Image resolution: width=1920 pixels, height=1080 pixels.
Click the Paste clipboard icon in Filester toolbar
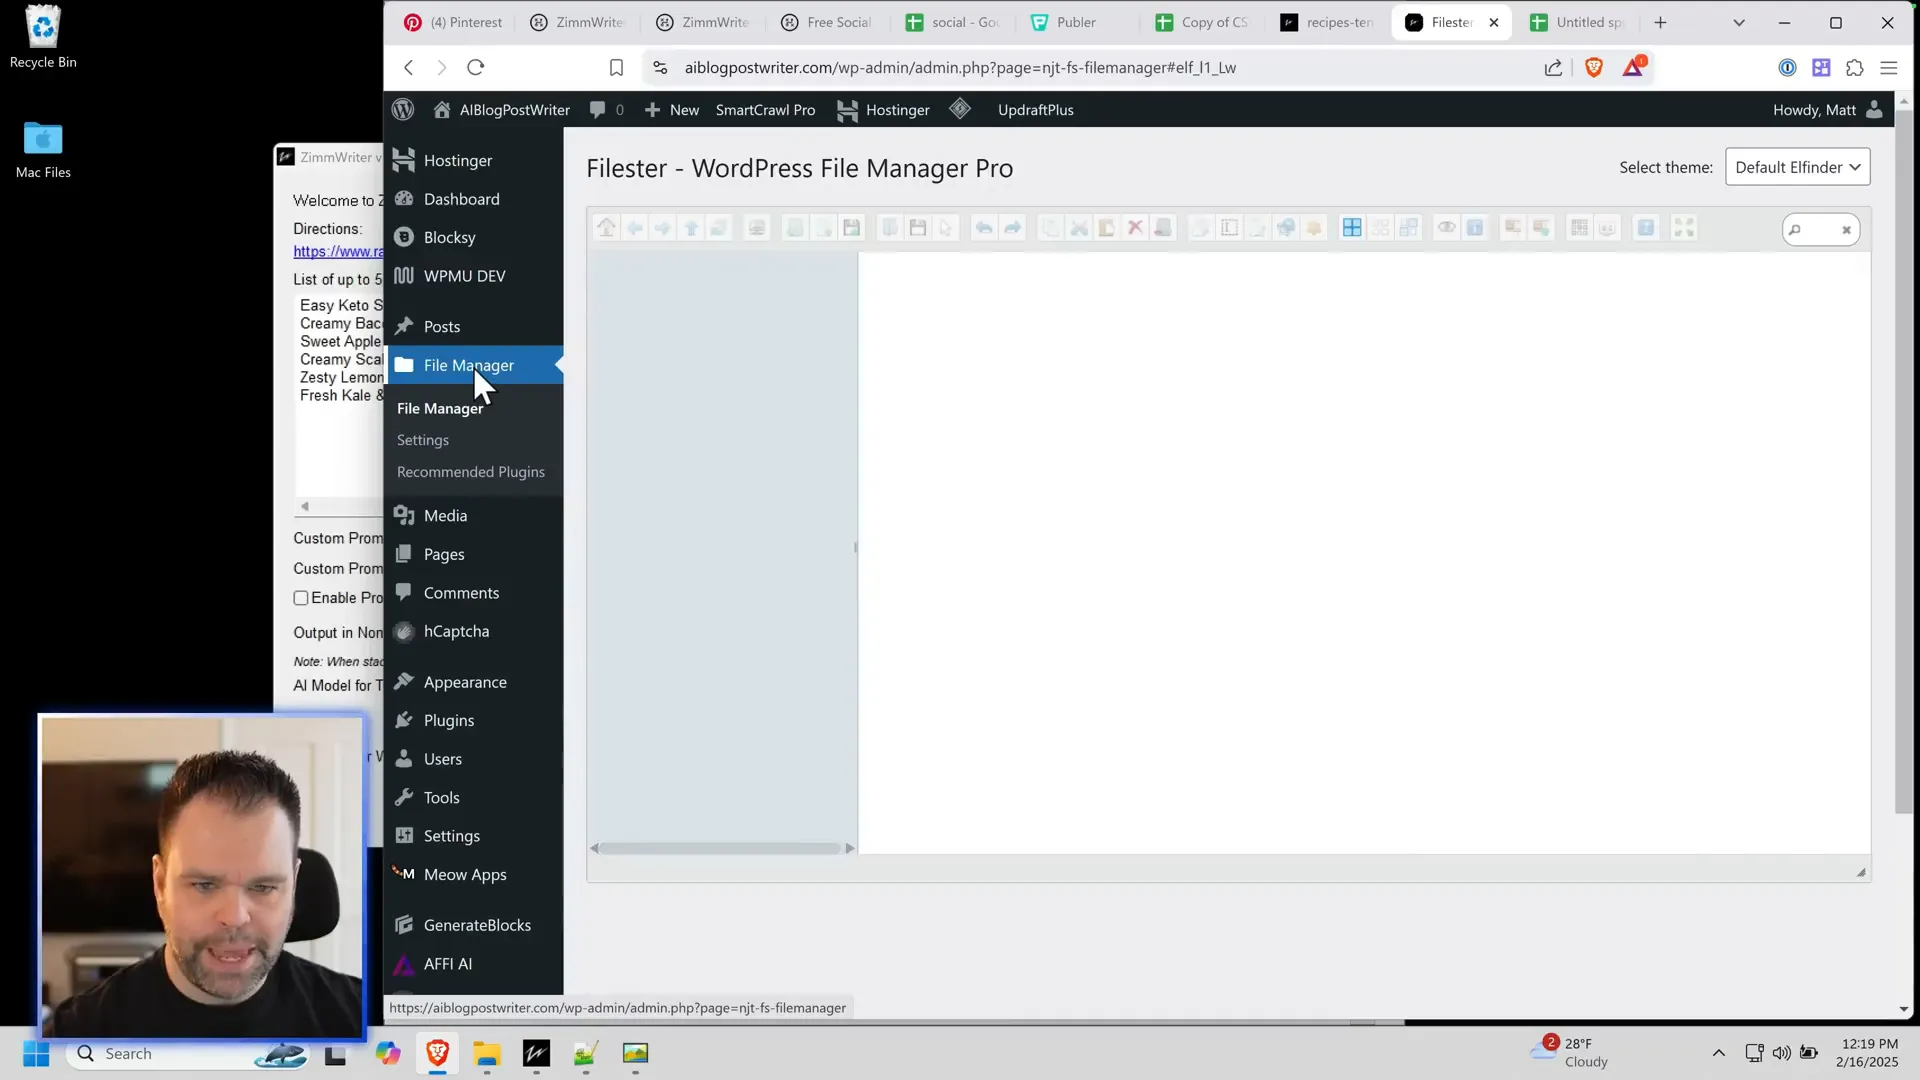click(x=1107, y=228)
